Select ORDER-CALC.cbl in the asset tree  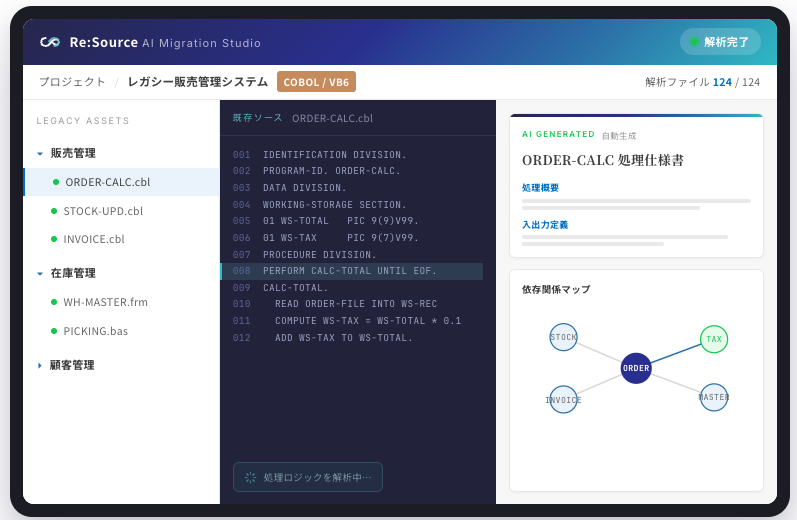tap(121, 182)
